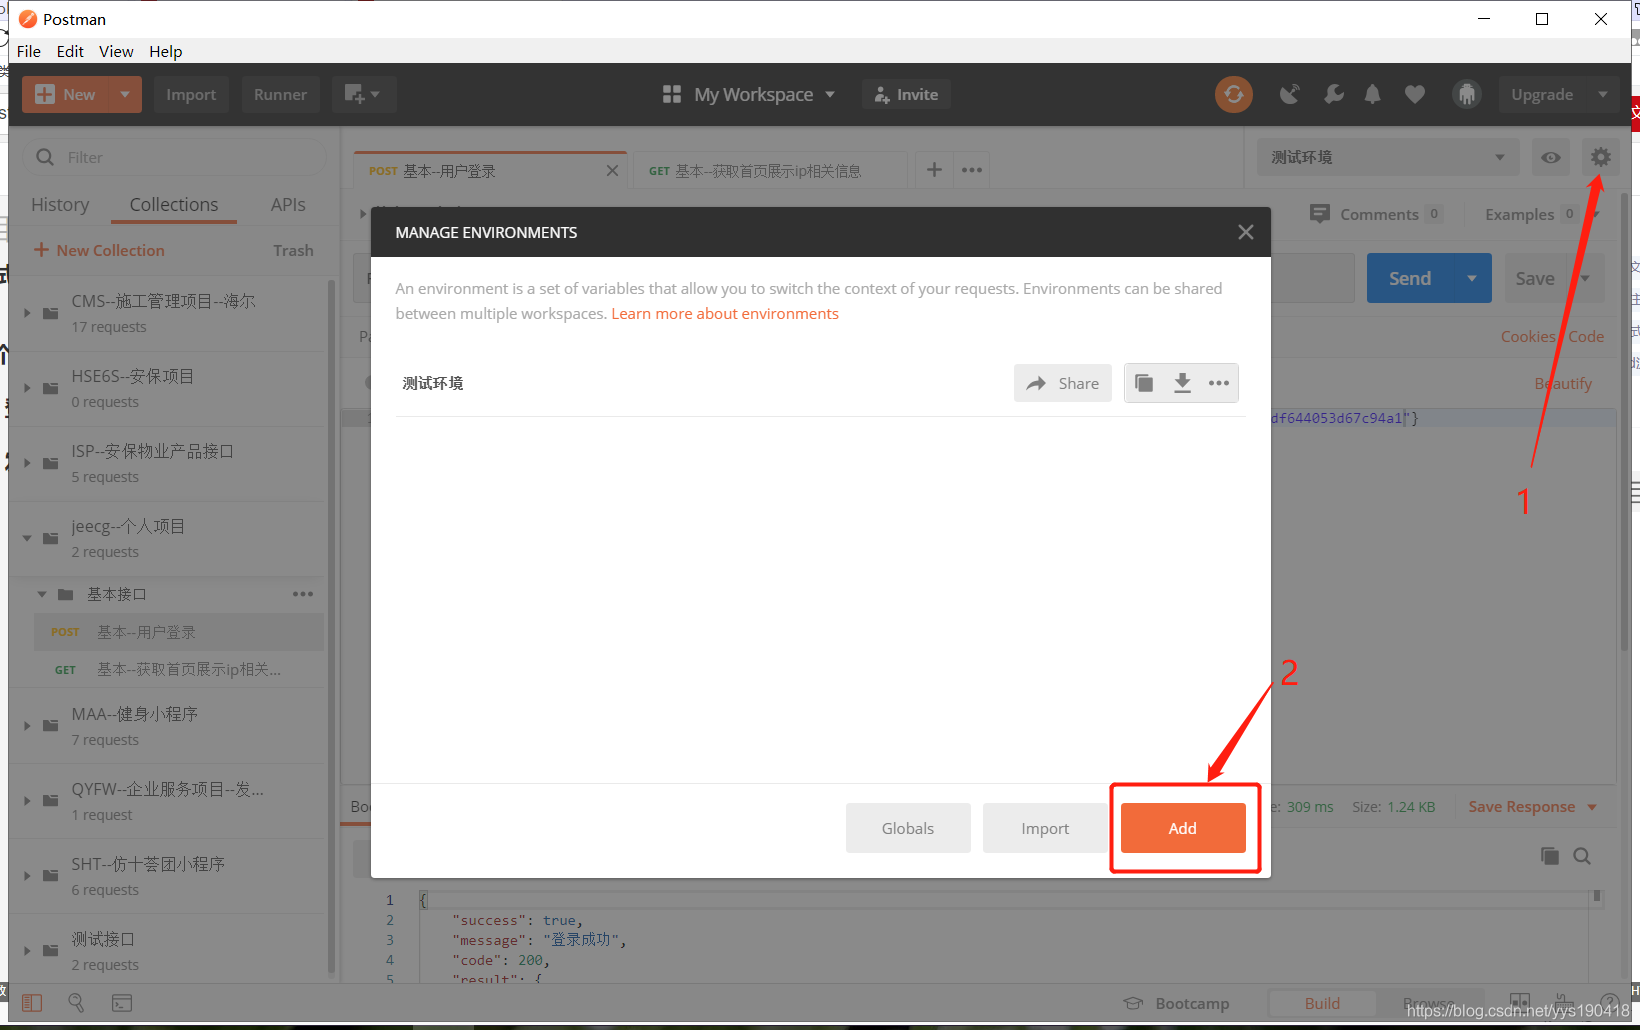Click the sidebar collections scrollbar
The height and width of the screenshot is (1030, 1640).
click(x=331, y=626)
